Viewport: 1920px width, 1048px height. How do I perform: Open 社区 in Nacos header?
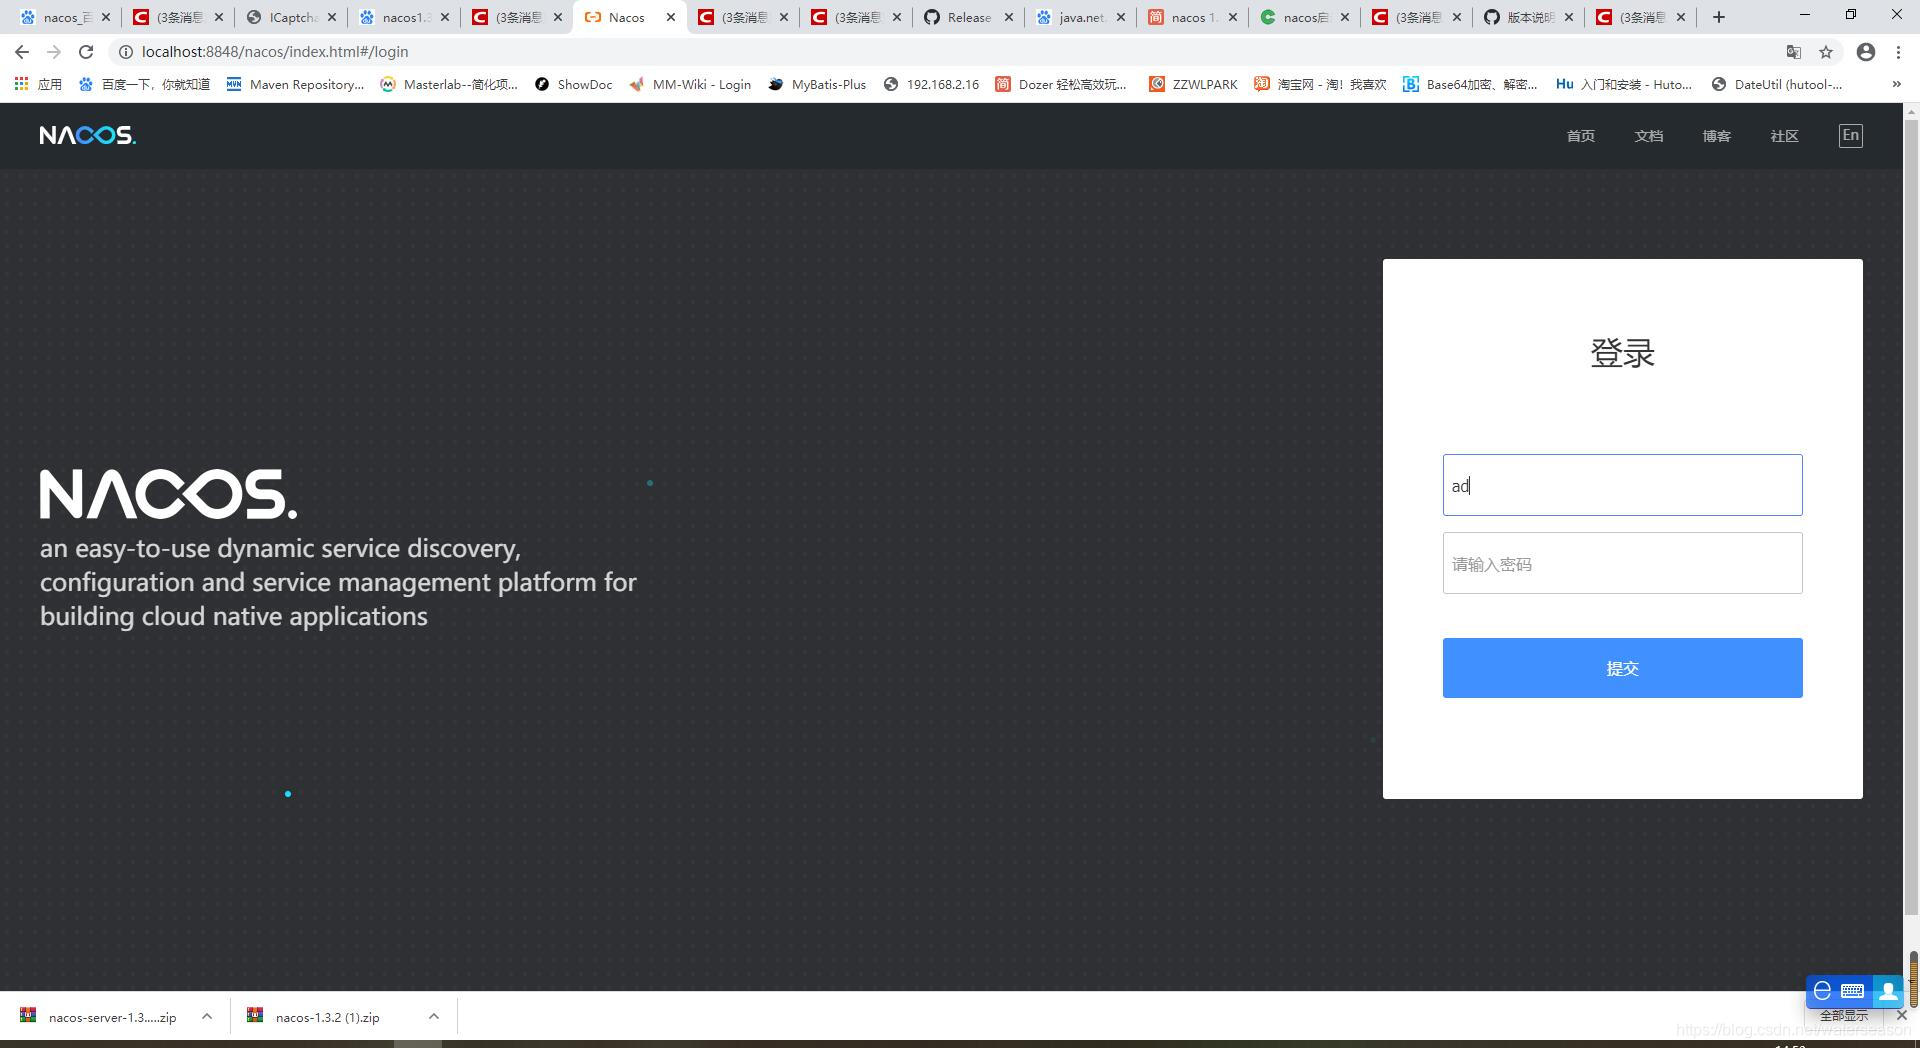[x=1785, y=136]
